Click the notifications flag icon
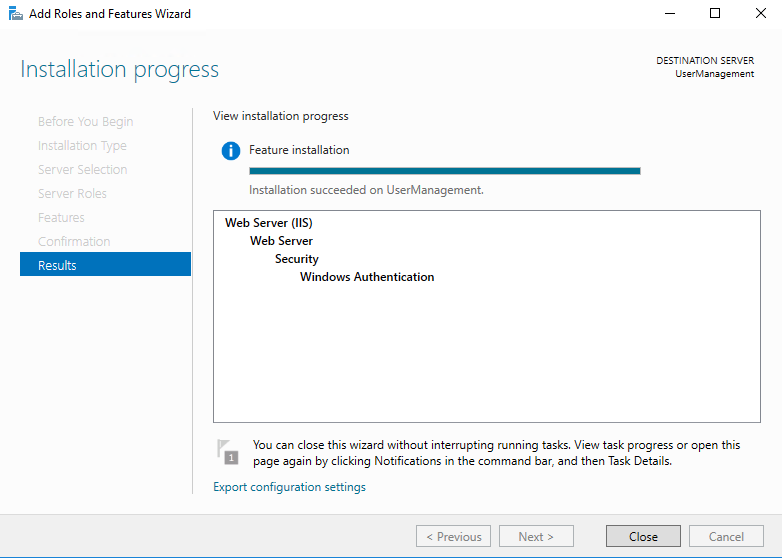This screenshot has height=558, width=782. pyautogui.click(x=227, y=452)
